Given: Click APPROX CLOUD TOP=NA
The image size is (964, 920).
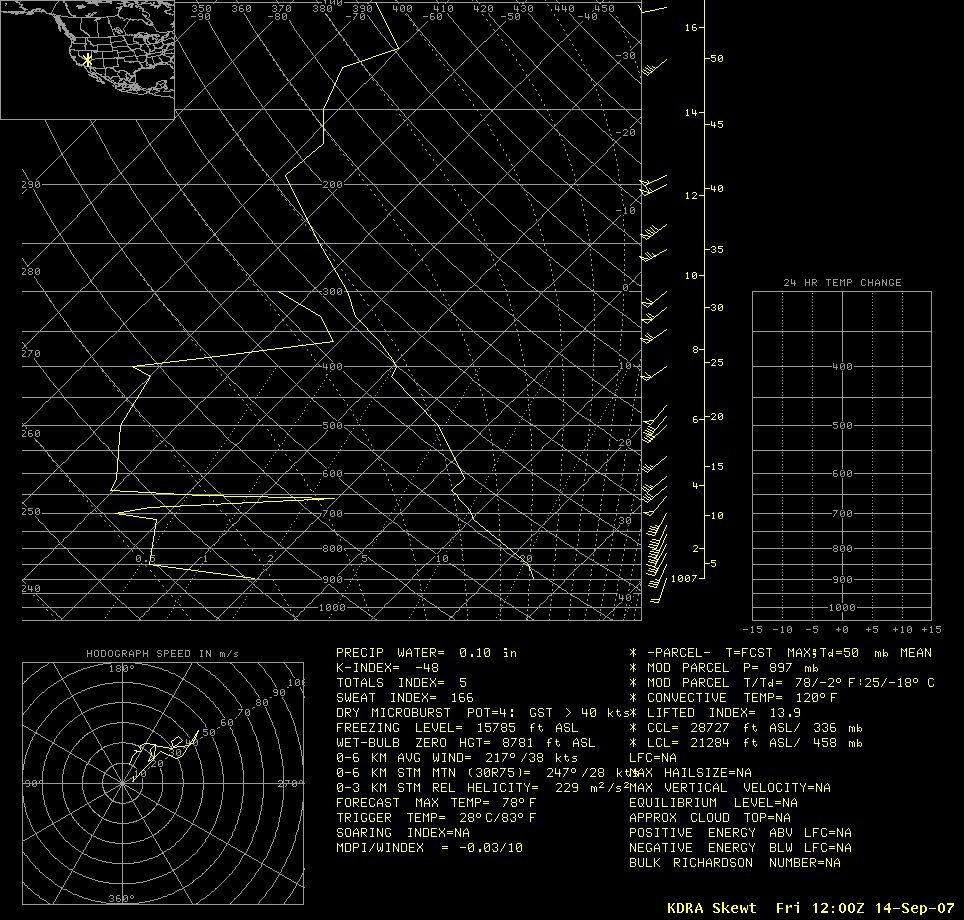Looking at the screenshot, I should pos(709,818).
